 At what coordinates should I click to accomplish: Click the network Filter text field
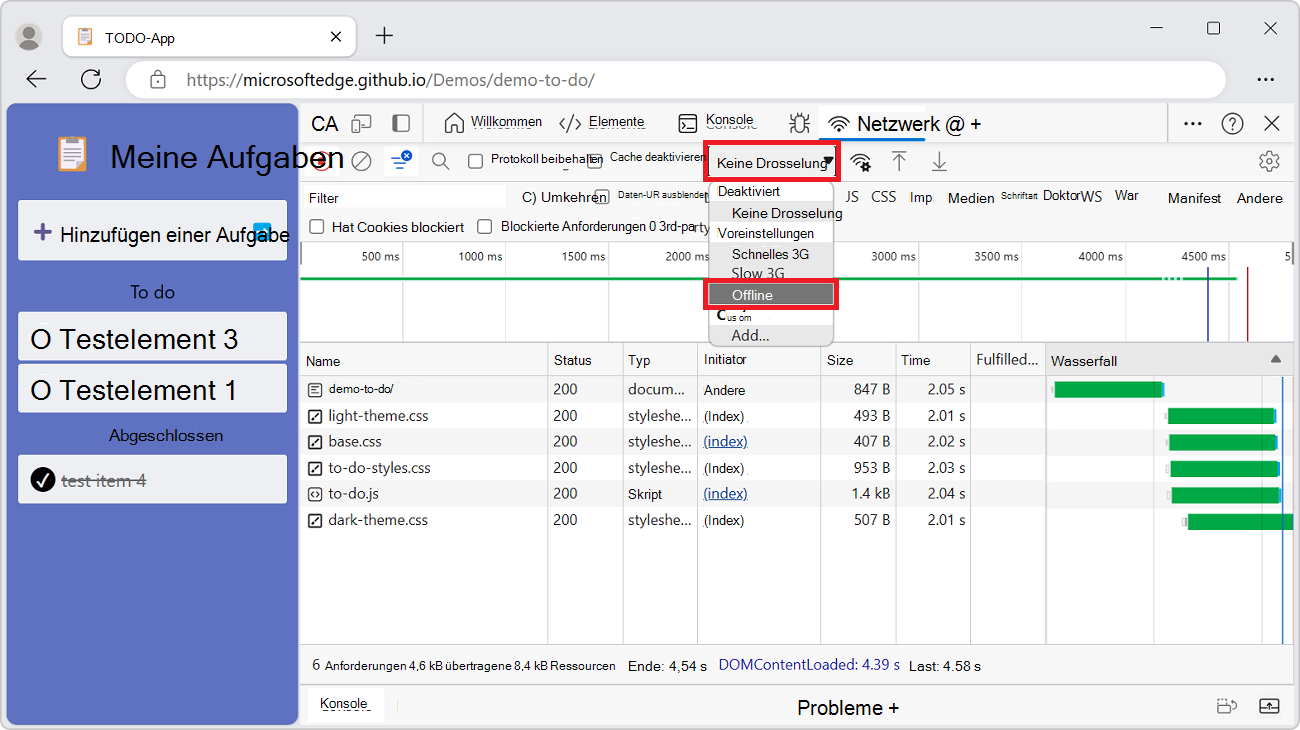[x=405, y=198]
